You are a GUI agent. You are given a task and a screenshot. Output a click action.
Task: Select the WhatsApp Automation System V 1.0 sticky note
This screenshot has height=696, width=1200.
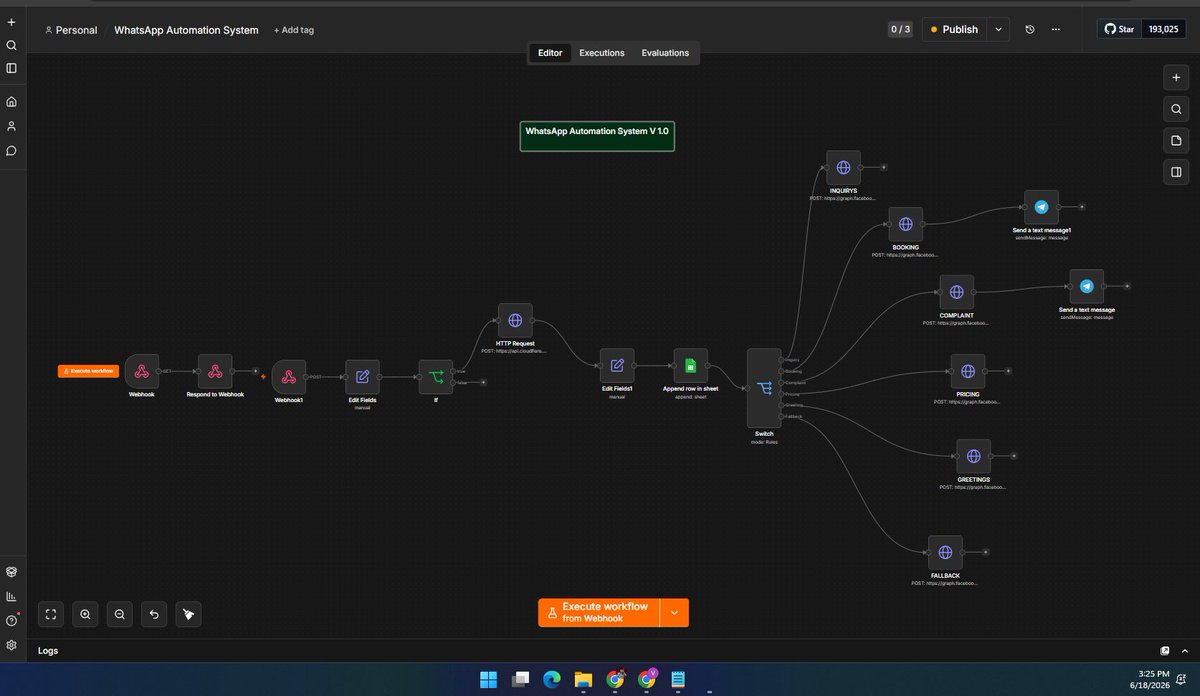click(597, 136)
